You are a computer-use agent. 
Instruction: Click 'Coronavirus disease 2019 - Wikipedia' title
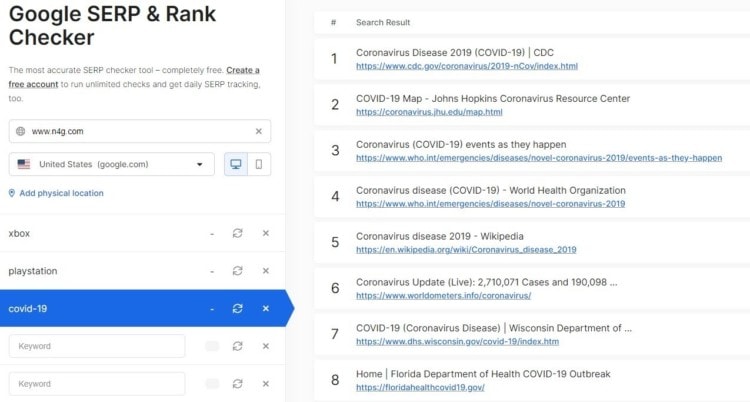[x=440, y=236]
